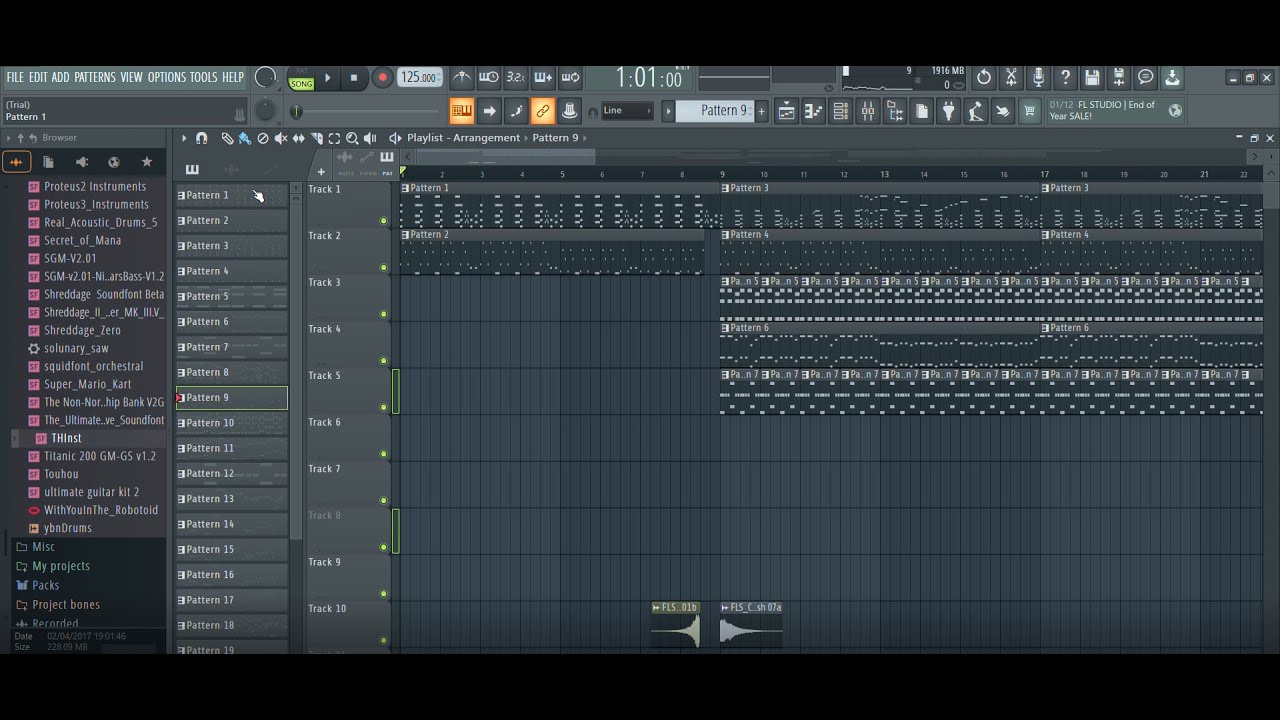Toggle the playlist snap magnet icon

pyautogui.click(x=201, y=138)
